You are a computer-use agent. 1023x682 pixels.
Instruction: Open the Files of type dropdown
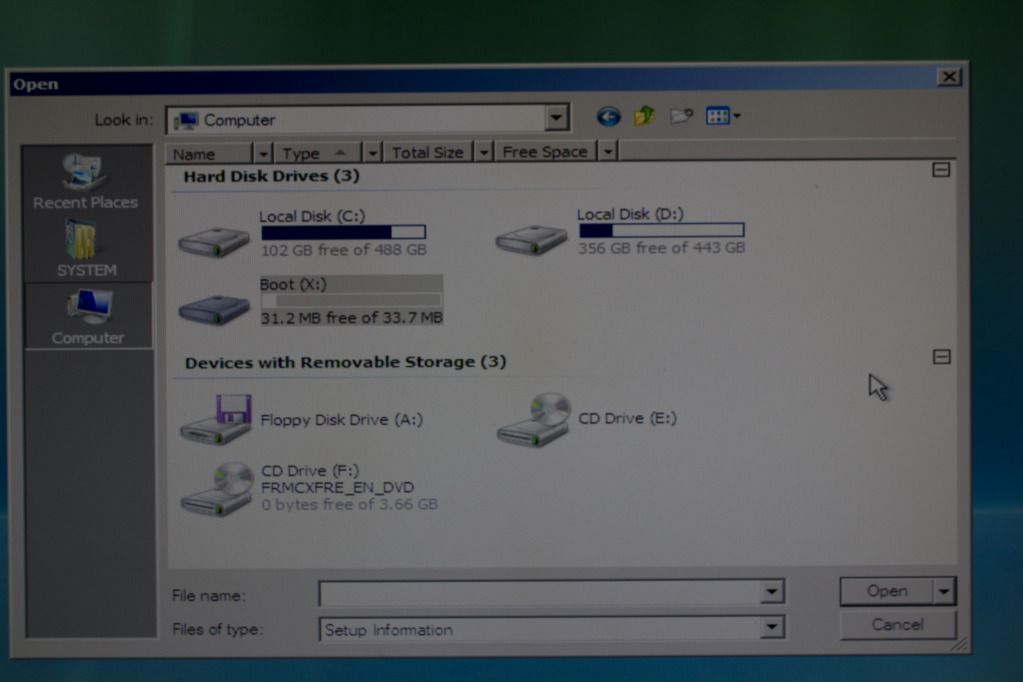tap(771, 628)
